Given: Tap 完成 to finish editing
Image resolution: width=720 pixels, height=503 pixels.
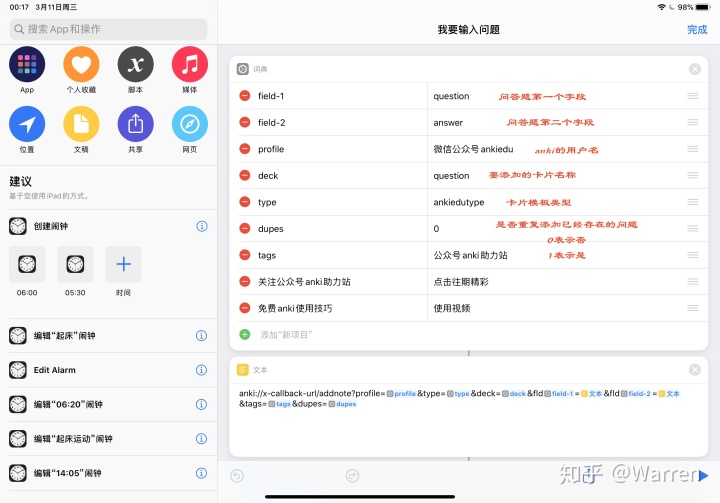Looking at the screenshot, I should (697, 30).
